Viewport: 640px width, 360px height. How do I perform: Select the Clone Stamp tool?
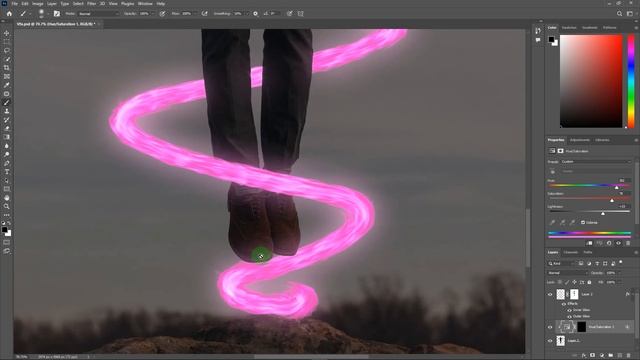(7, 111)
